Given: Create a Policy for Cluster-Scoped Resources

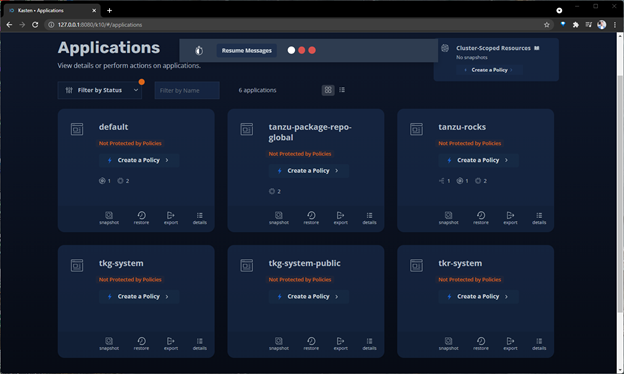Looking at the screenshot, I should click(489, 70).
